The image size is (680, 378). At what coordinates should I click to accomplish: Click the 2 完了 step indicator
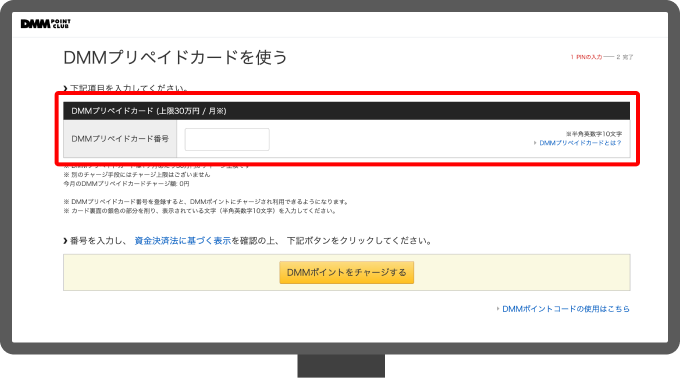click(x=625, y=57)
